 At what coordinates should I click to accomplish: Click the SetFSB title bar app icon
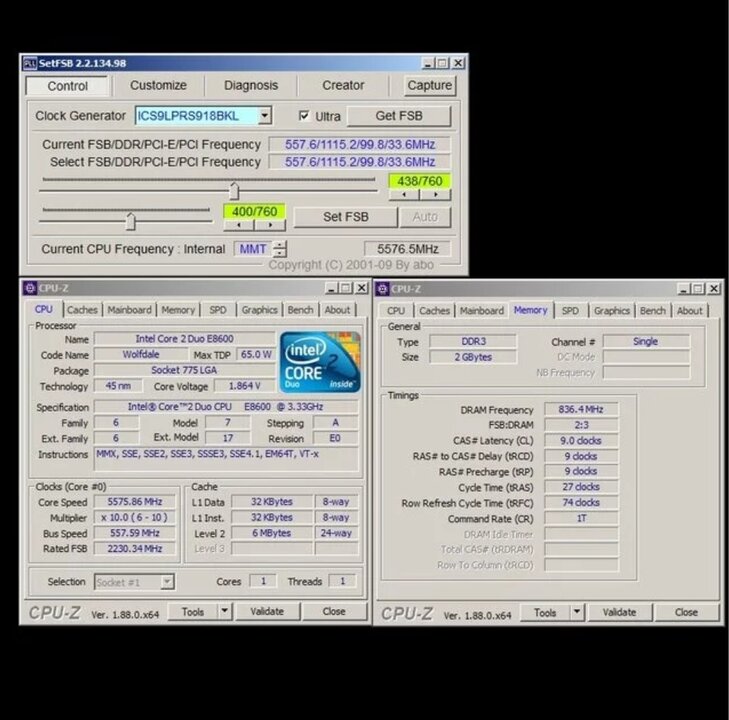click(x=30, y=63)
